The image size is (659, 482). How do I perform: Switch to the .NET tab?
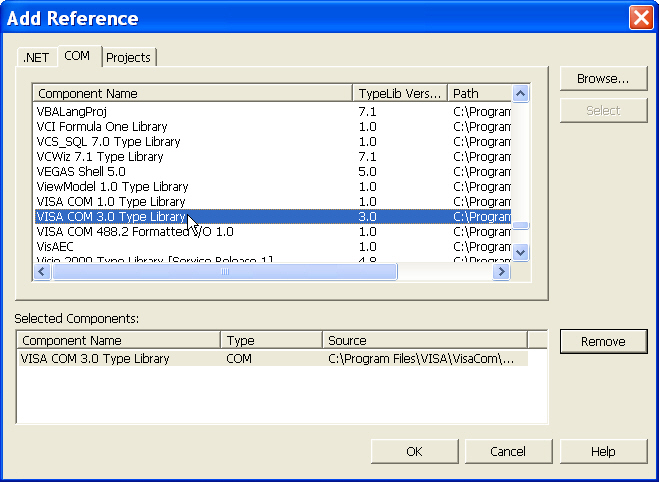click(36, 58)
